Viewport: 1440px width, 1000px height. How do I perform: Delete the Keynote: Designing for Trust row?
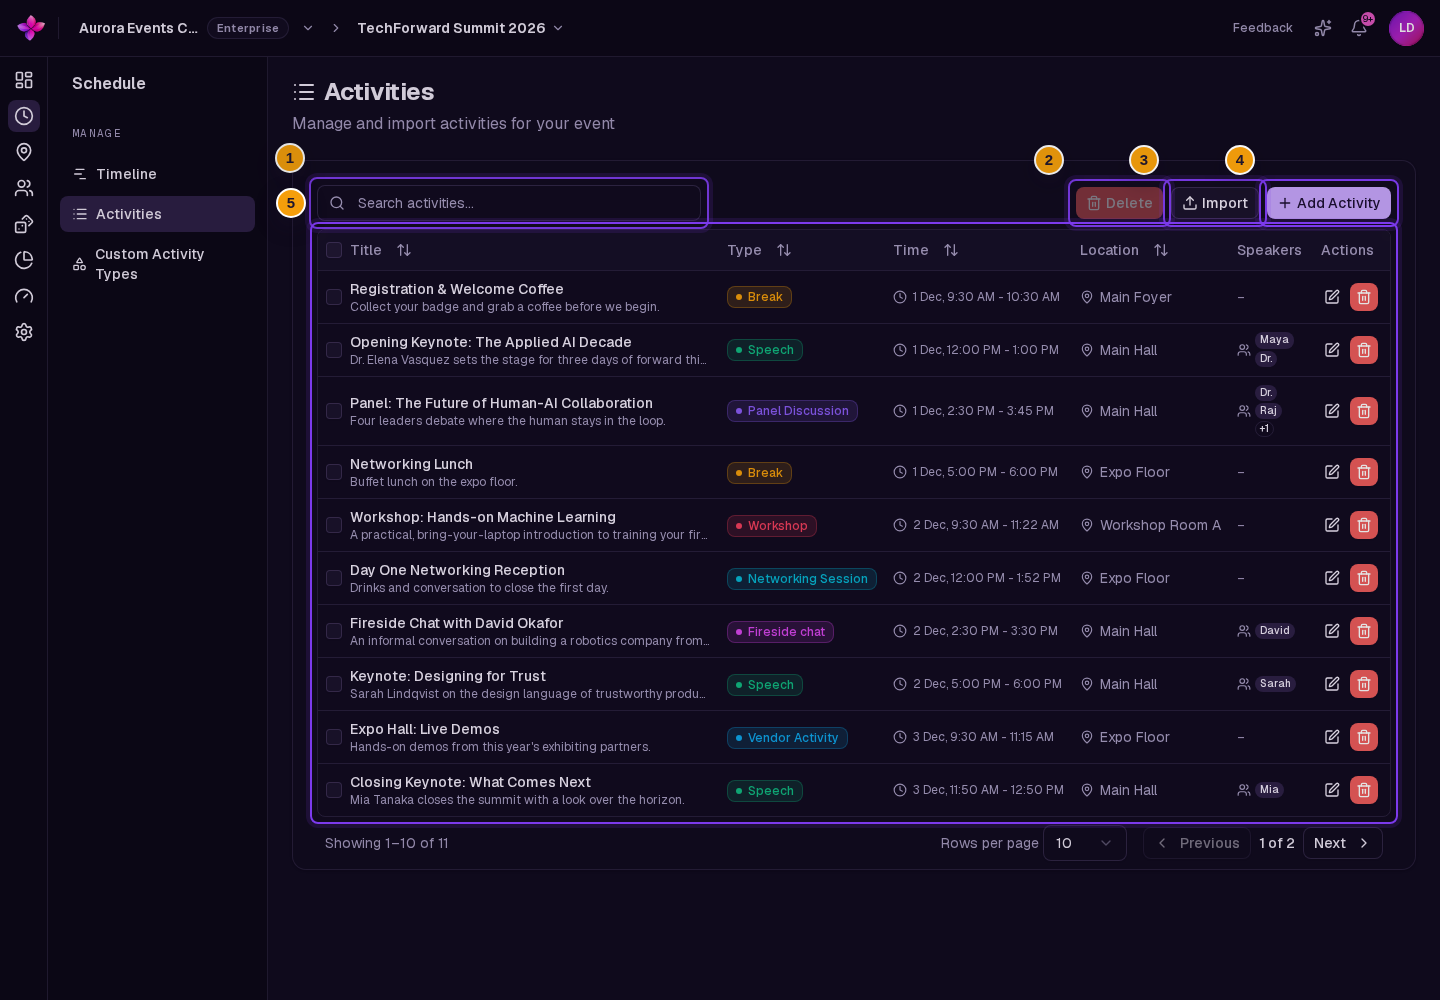click(1364, 684)
